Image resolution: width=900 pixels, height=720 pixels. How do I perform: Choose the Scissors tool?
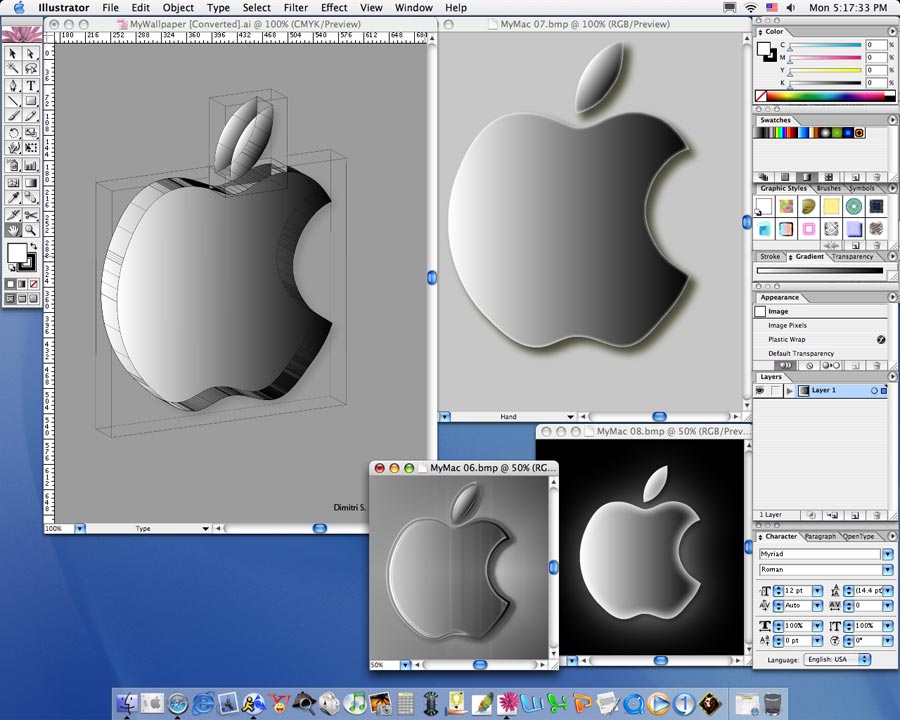(x=30, y=215)
